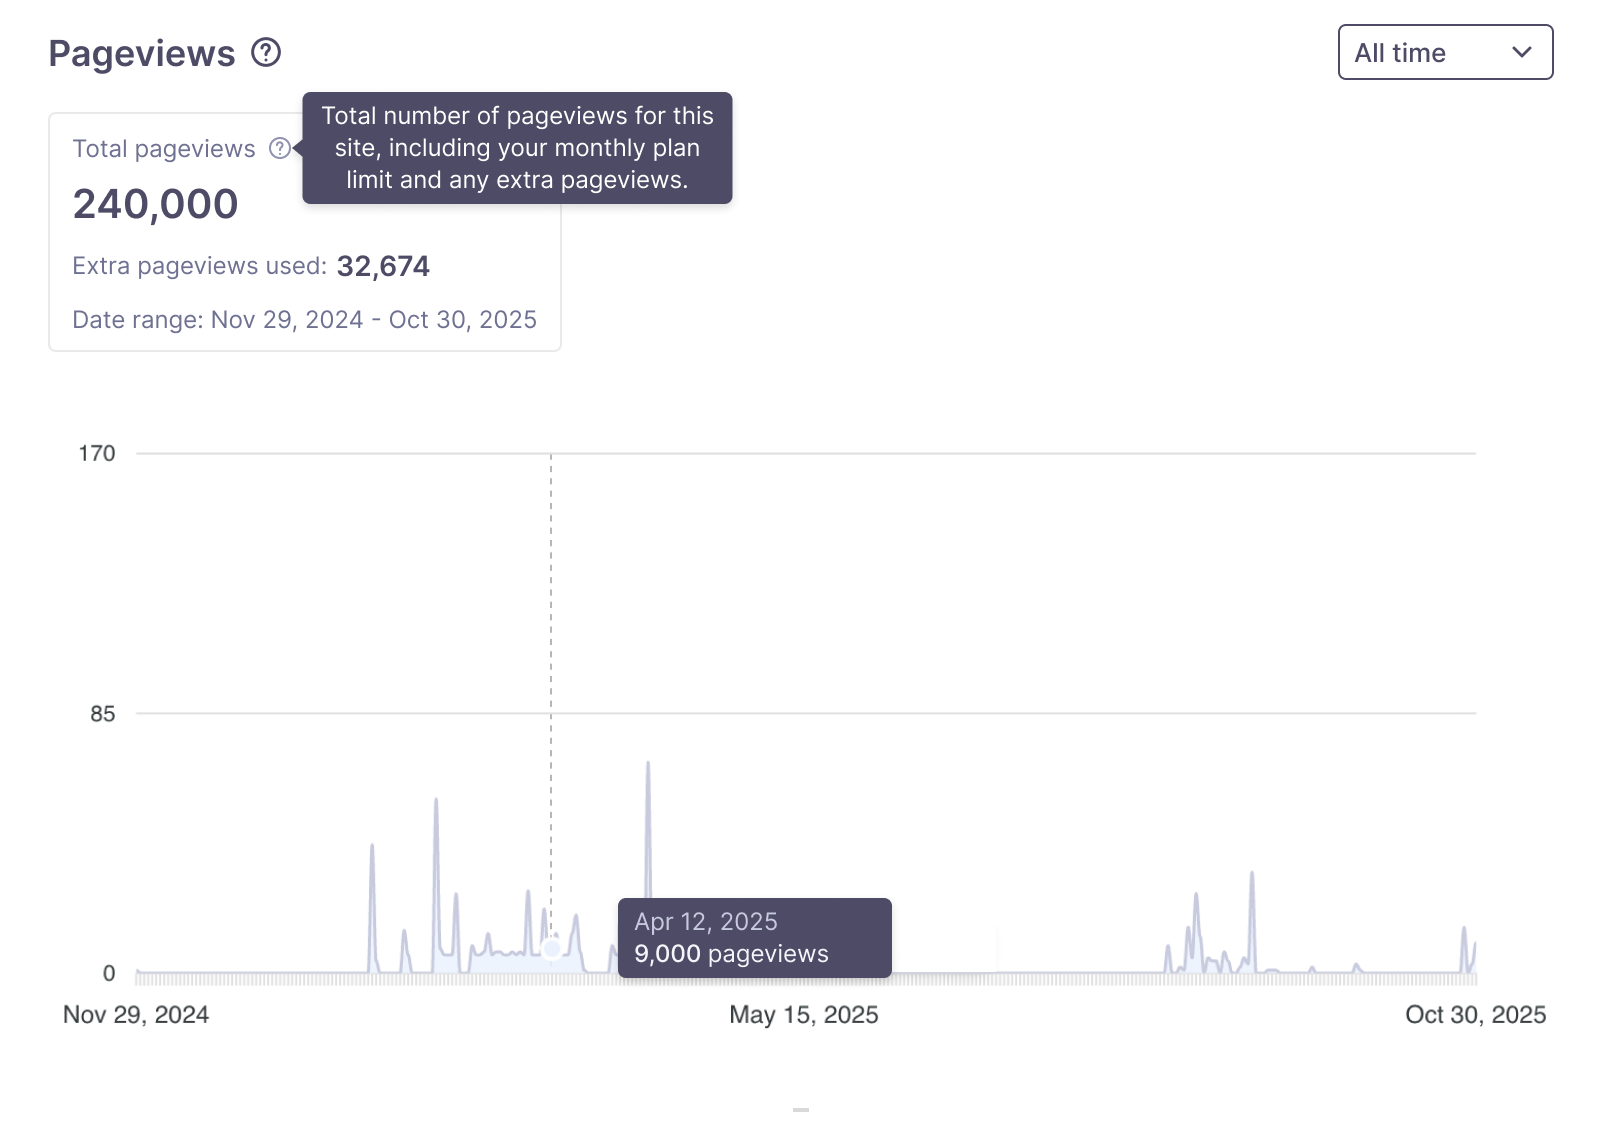Click the date range text in the card

[x=304, y=319]
